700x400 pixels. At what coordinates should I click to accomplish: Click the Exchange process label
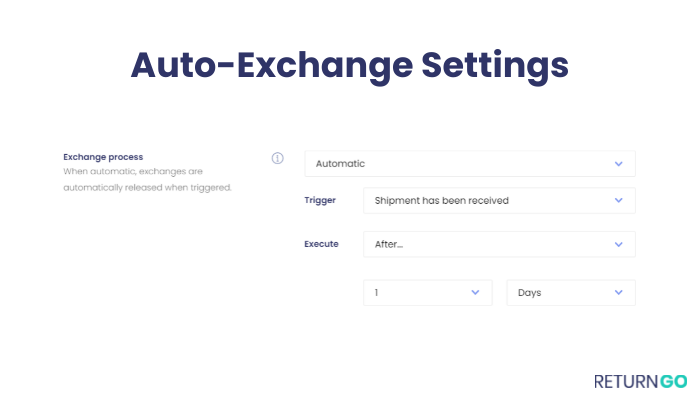(103, 157)
